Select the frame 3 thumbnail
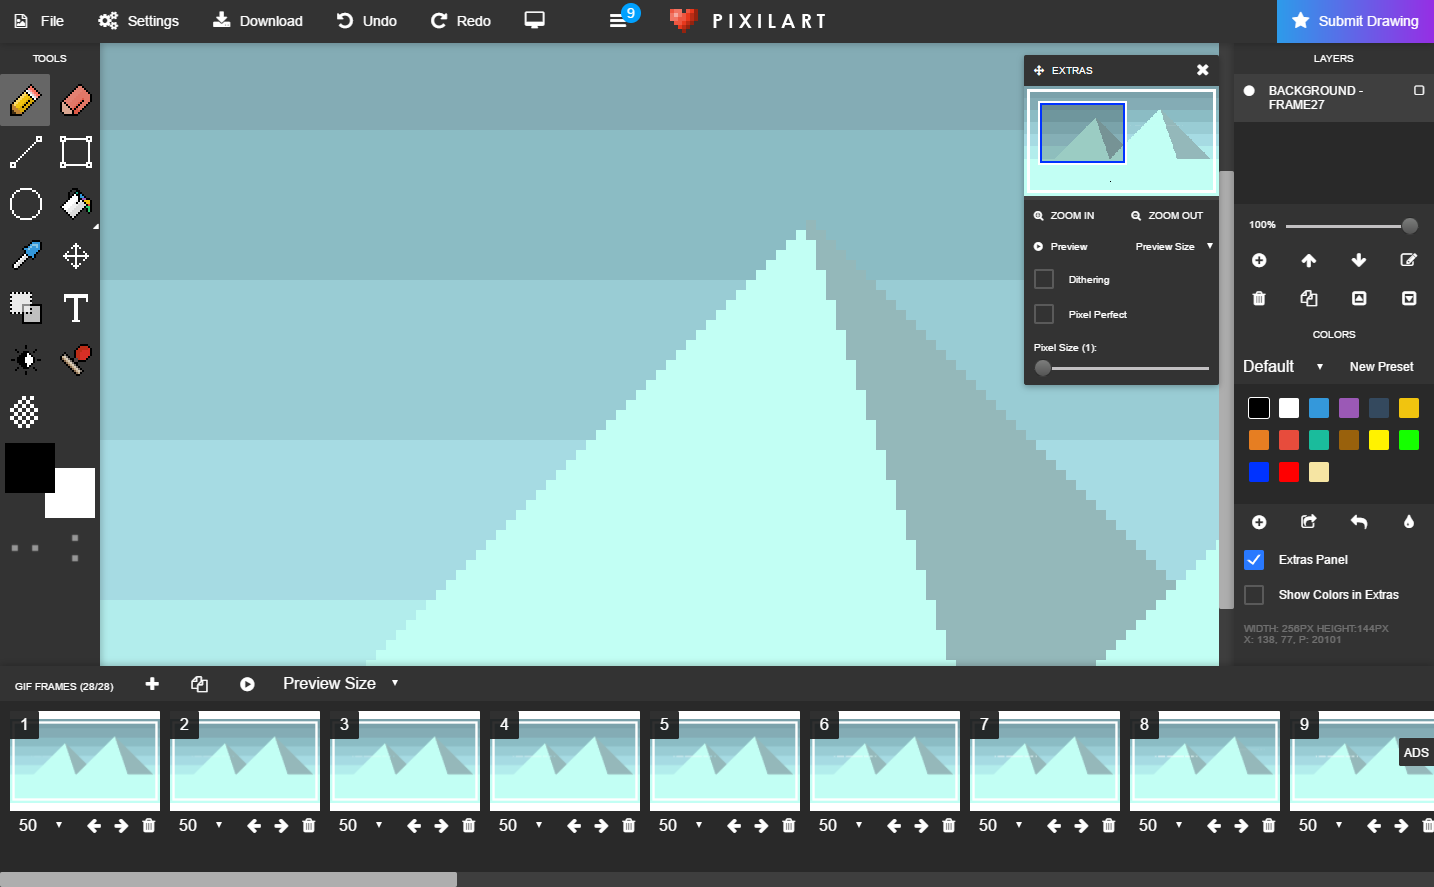The height and width of the screenshot is (887, 1434). 404,761
